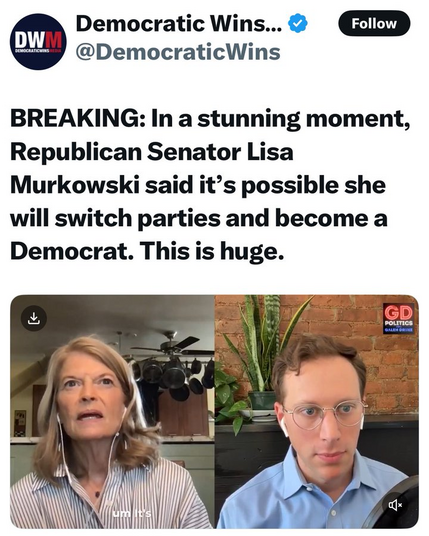Play the video on the woman's striped-shirt side

tap(112, 412)
